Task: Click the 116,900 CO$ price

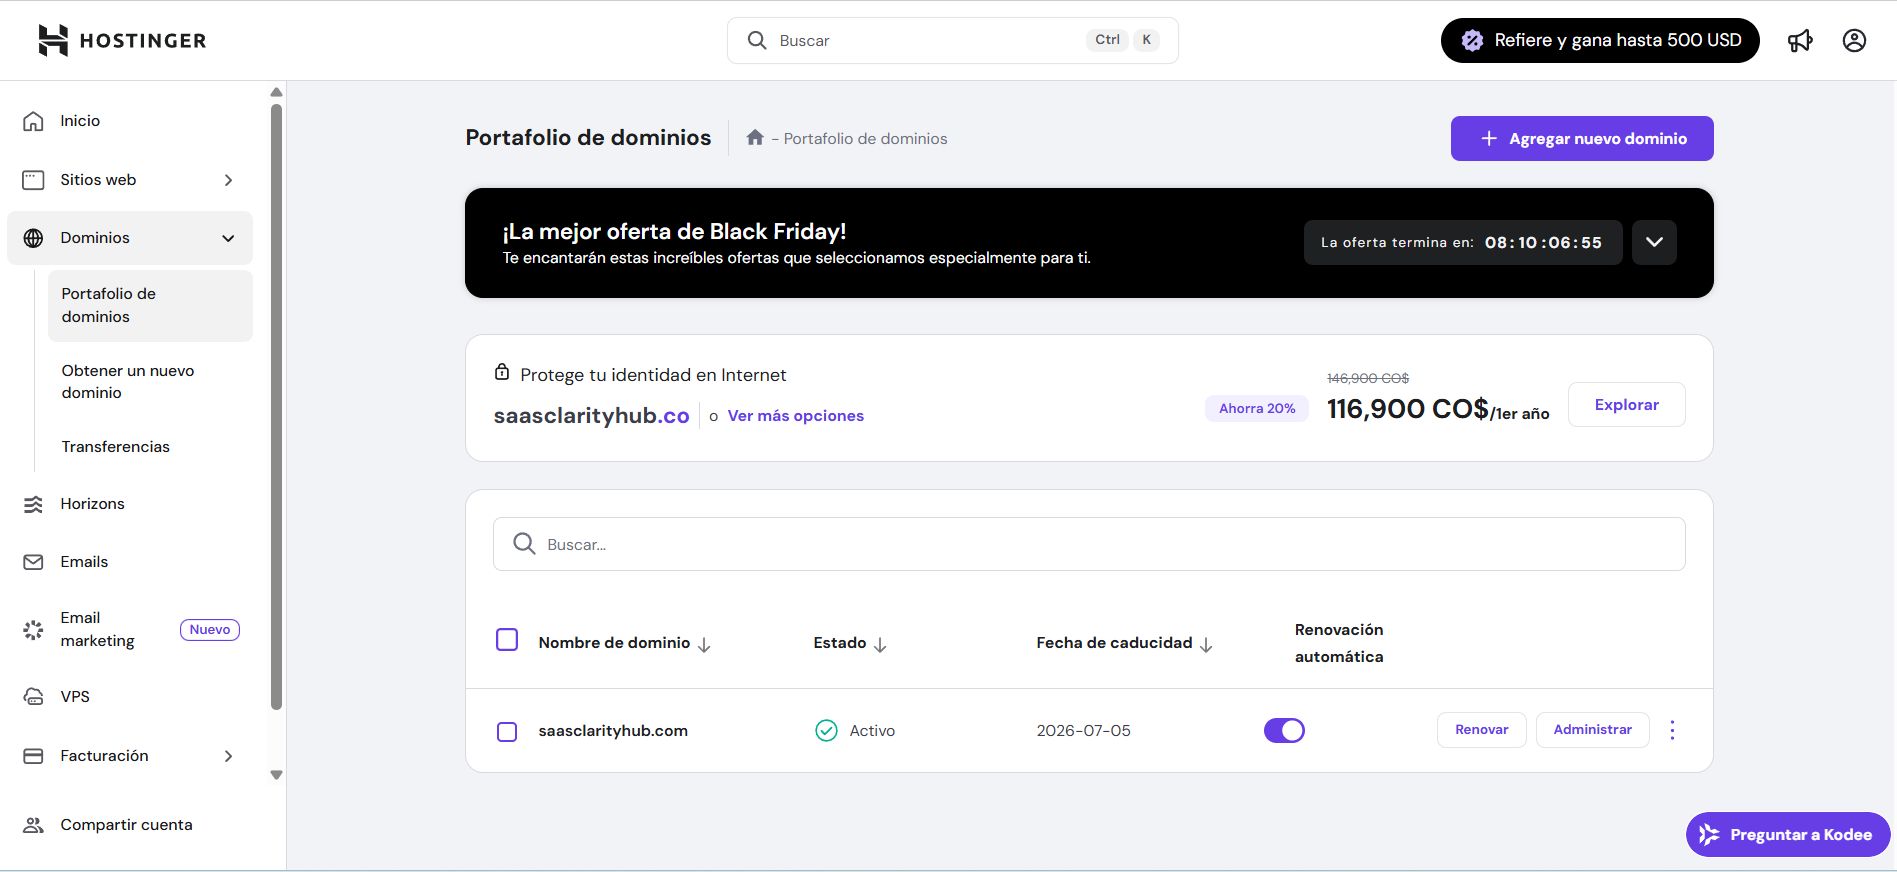Action: (x=1407, y=409)
